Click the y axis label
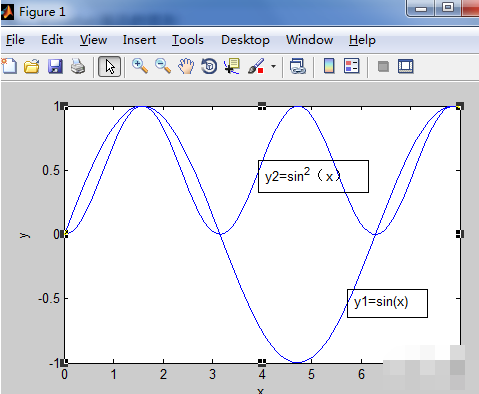479x394 pixels. (24, 235)
